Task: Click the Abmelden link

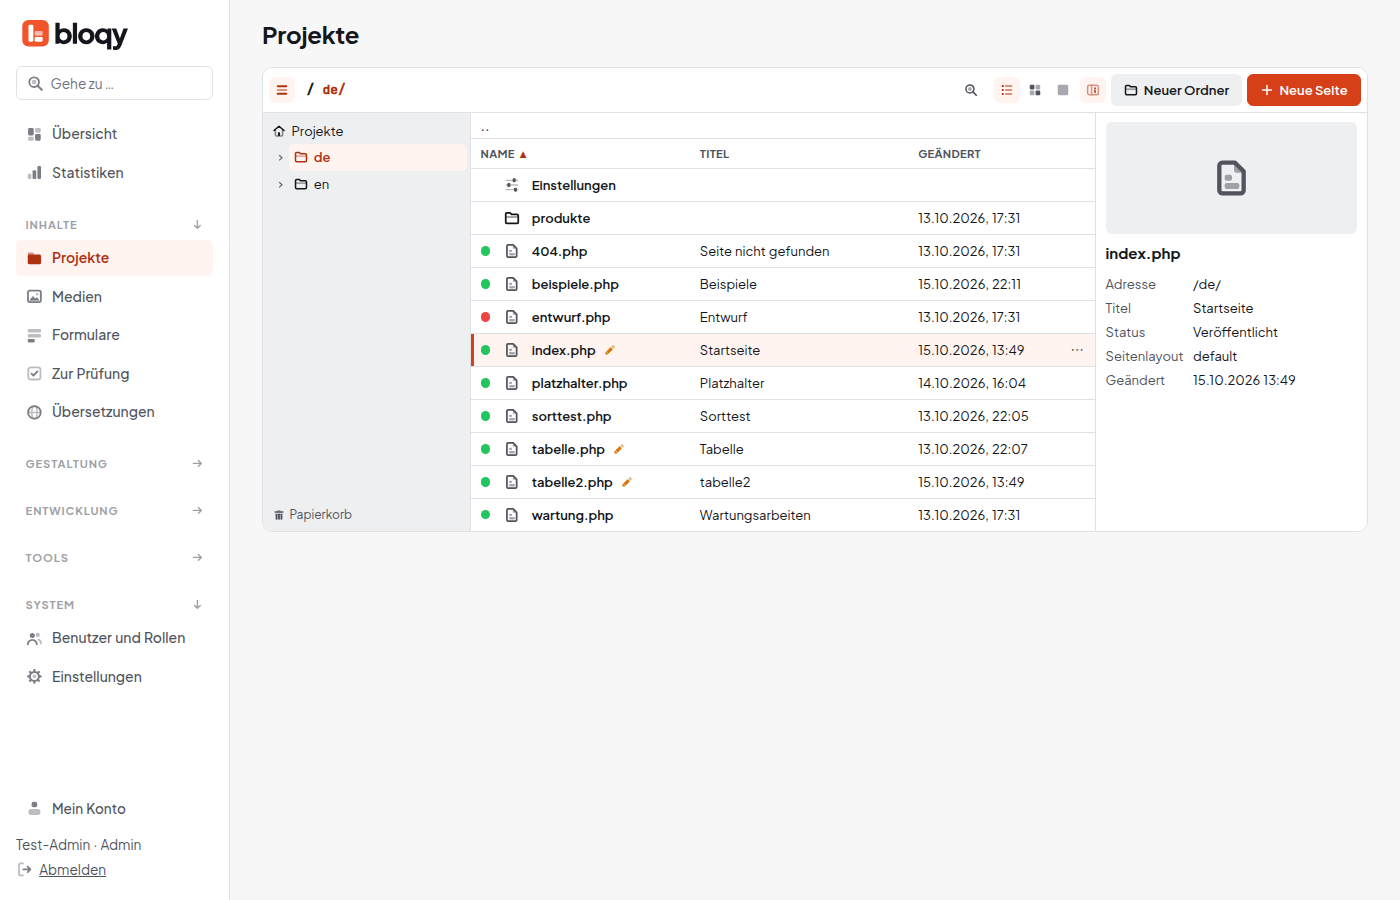Action: pyautogui.click(x=72, y=870)
